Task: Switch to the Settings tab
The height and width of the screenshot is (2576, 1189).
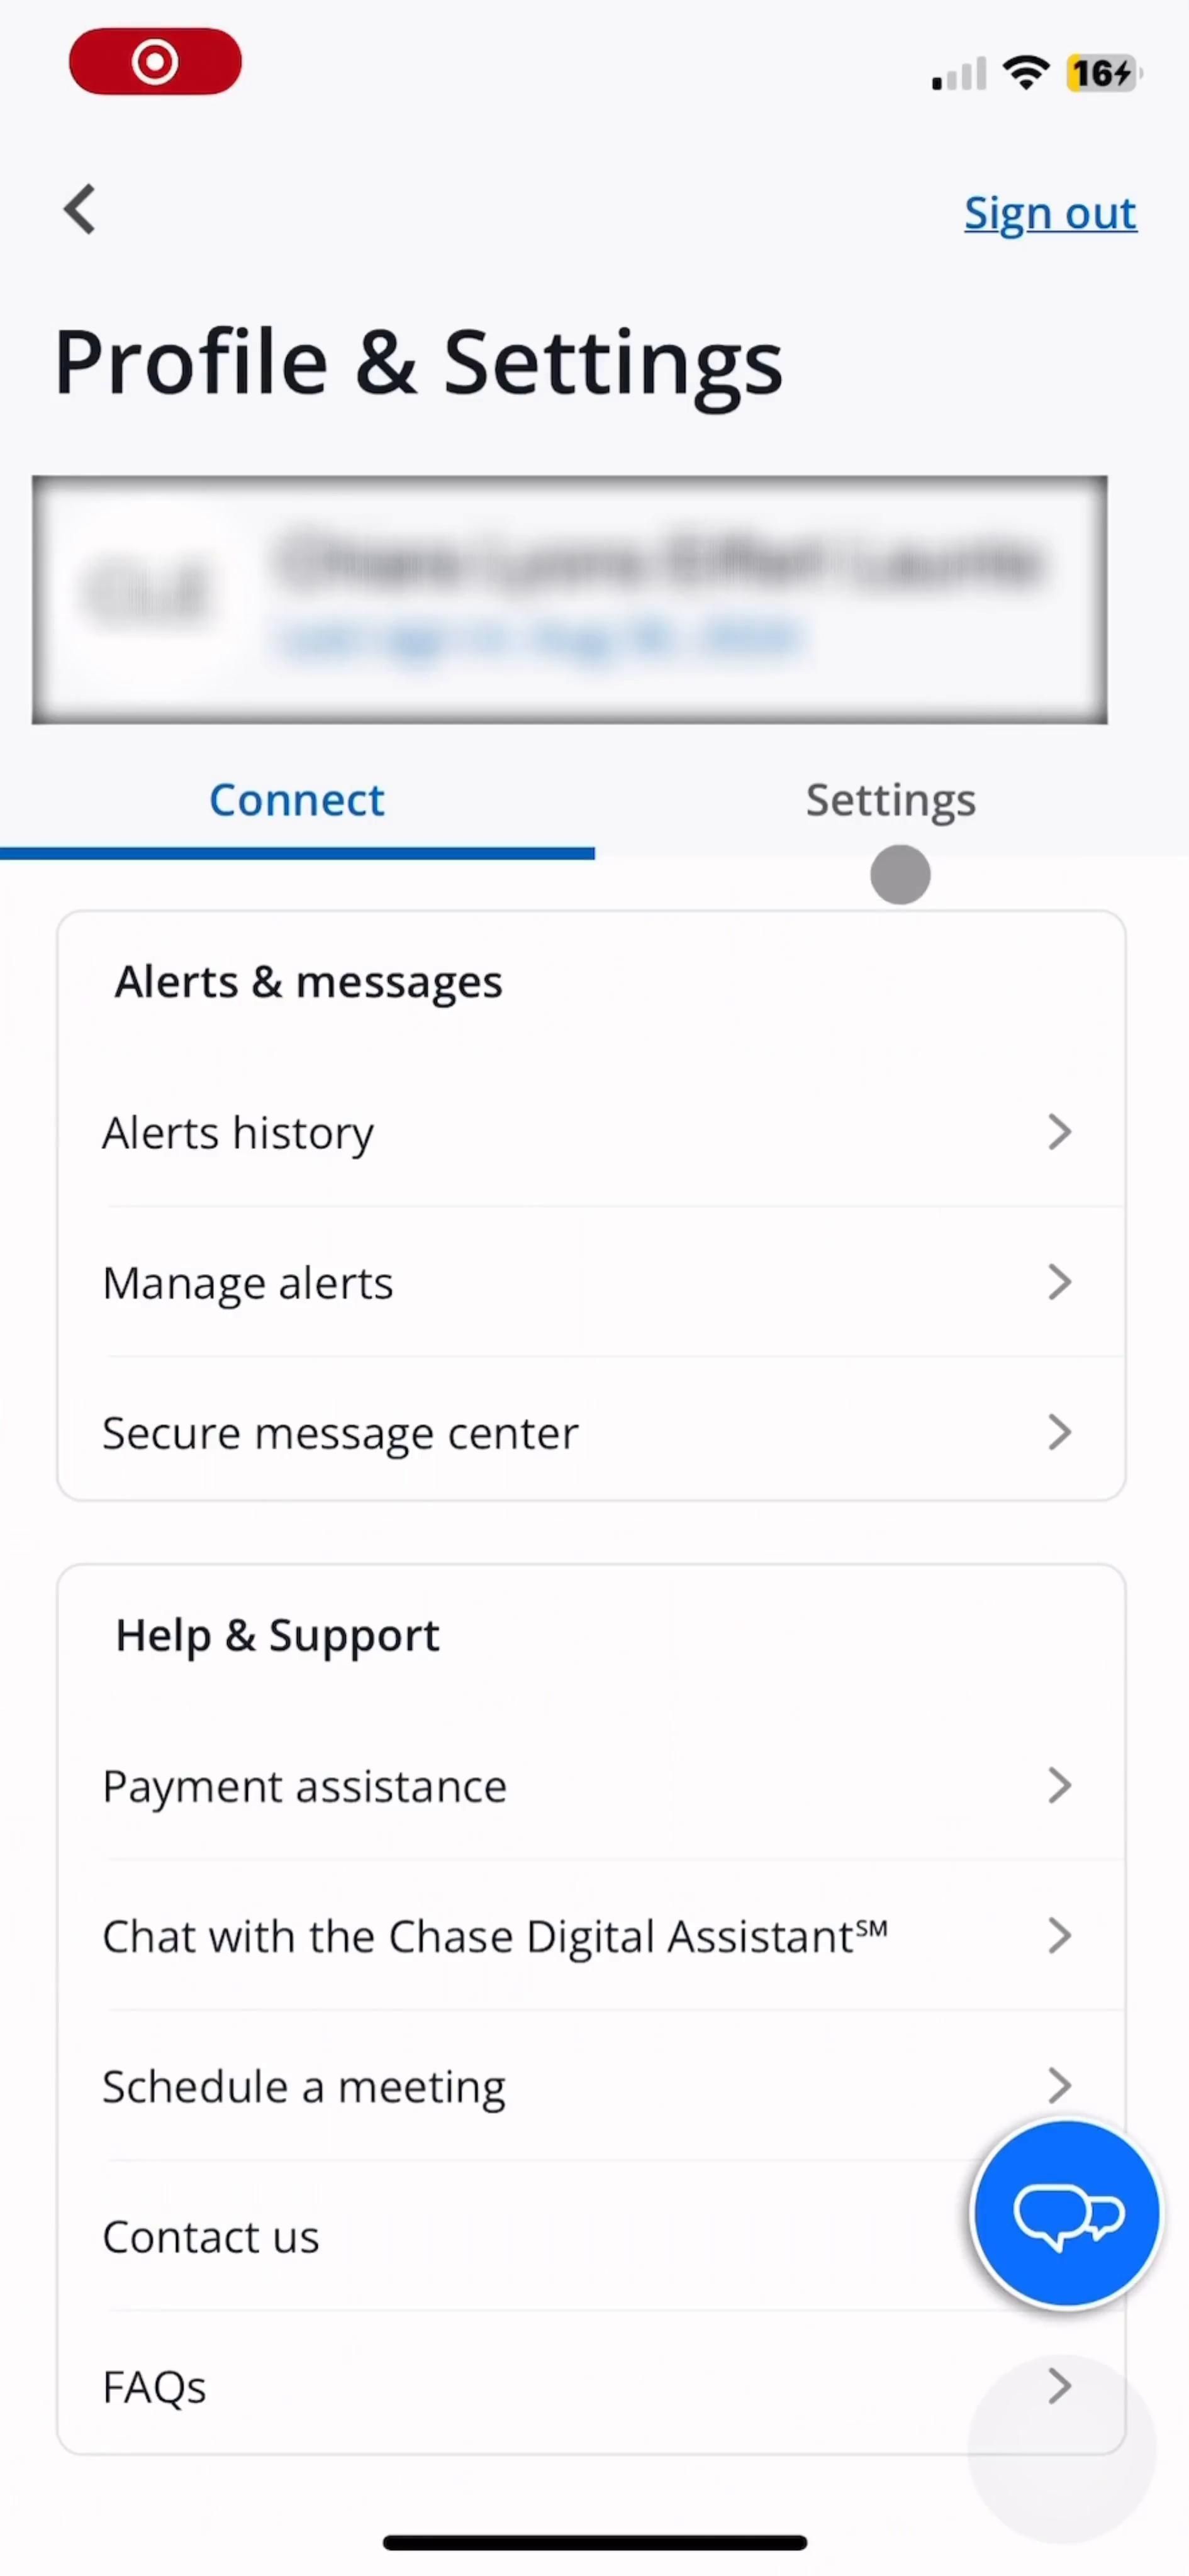Action: pyautogui.click(x=891, y=800)
